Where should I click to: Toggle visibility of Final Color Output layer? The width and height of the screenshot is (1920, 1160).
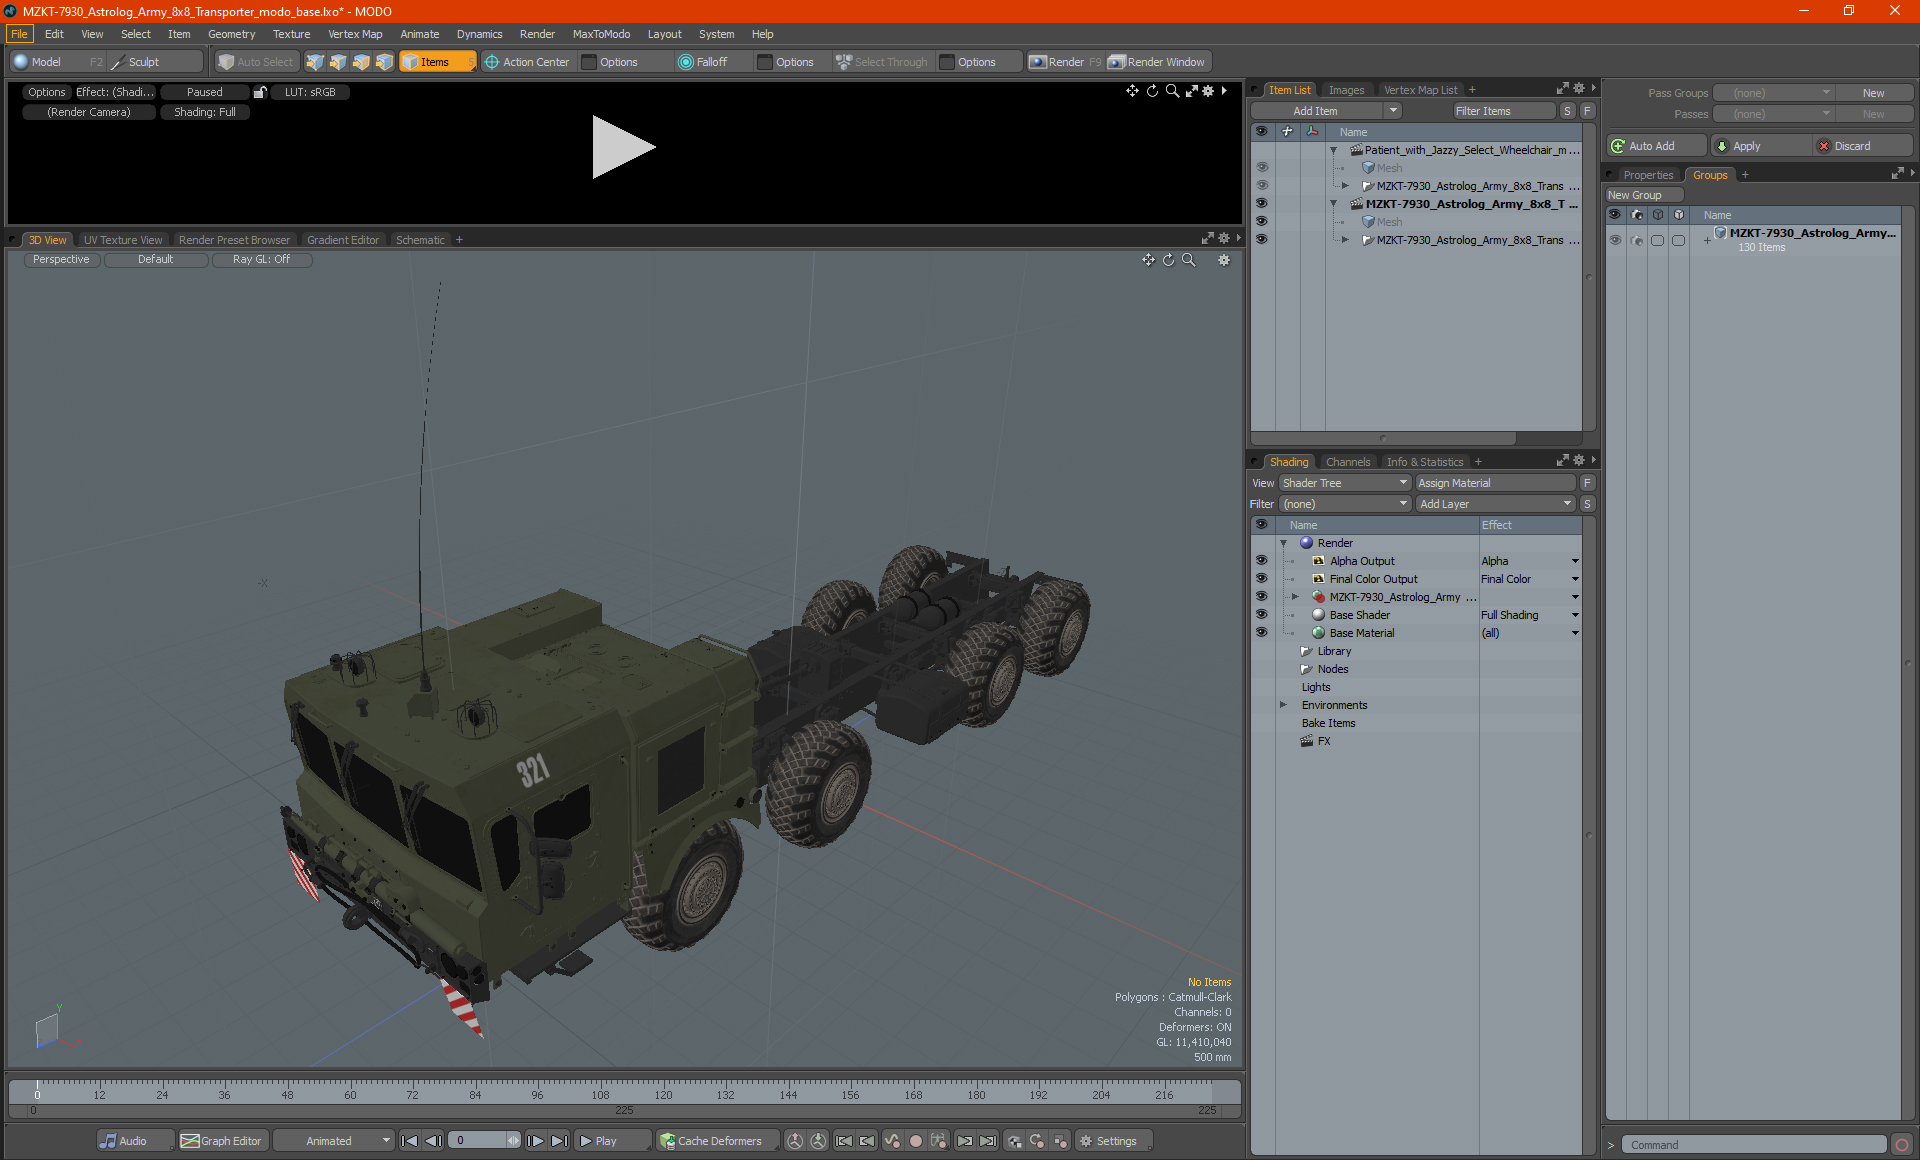point(1262,579)
